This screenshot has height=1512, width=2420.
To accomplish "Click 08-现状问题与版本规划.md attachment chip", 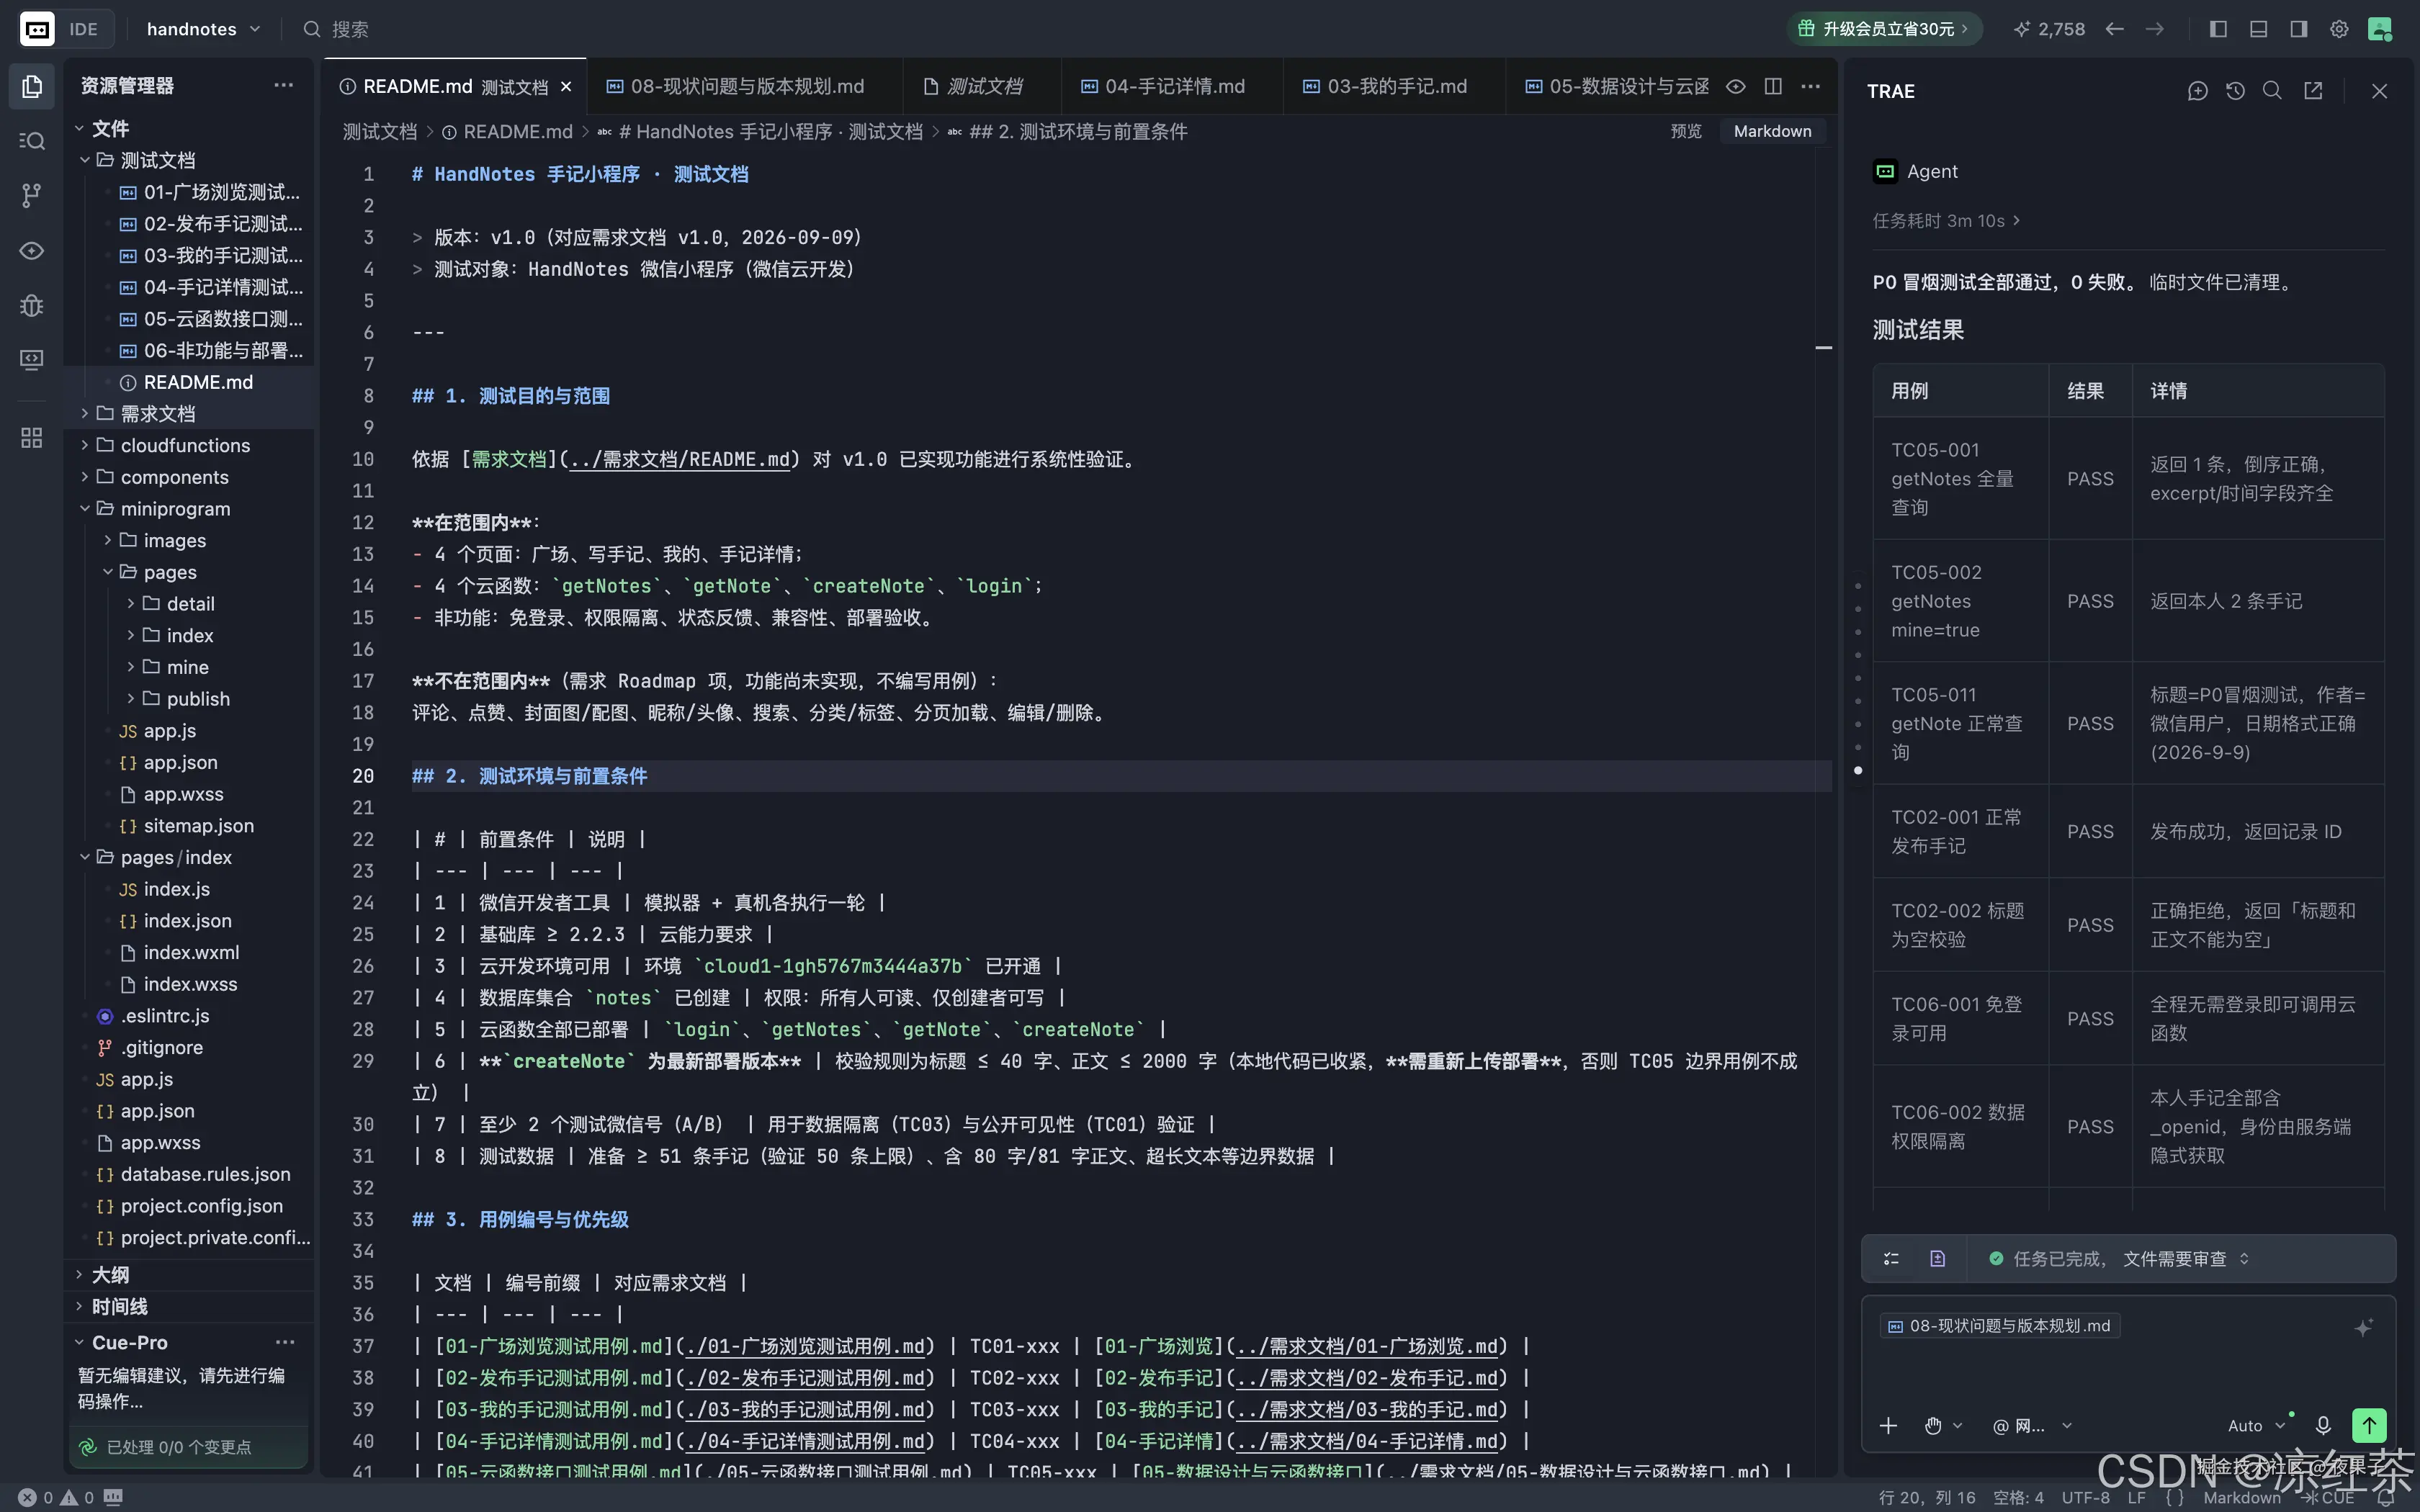I will point(1999,1326).
